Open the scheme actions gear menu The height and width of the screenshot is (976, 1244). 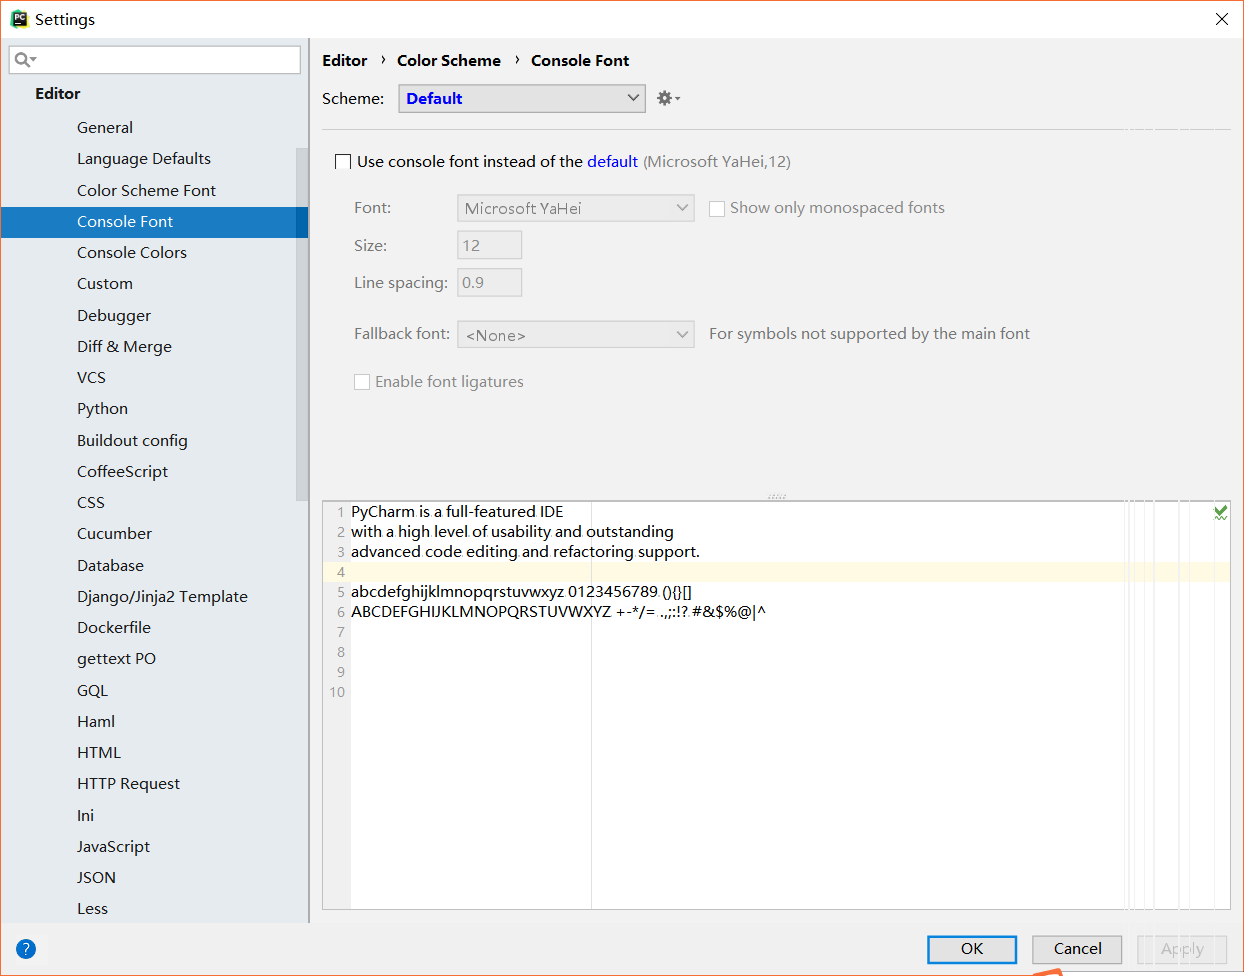666,98
